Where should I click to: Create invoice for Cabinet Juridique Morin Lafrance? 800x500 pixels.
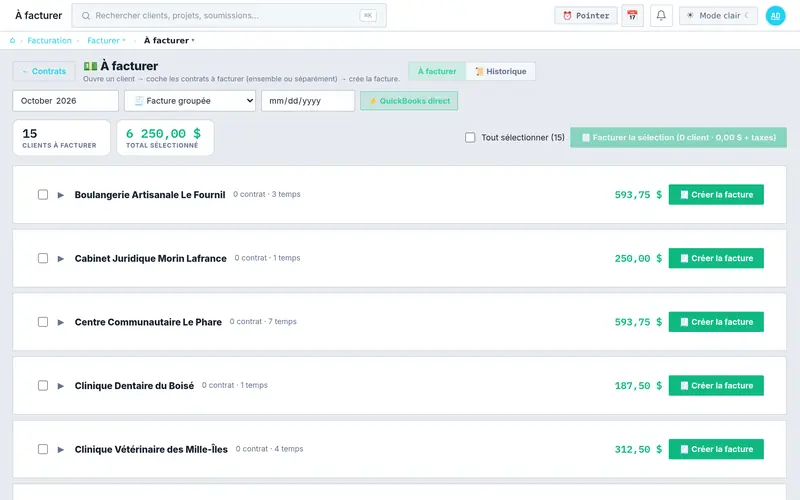coord(716,258)
